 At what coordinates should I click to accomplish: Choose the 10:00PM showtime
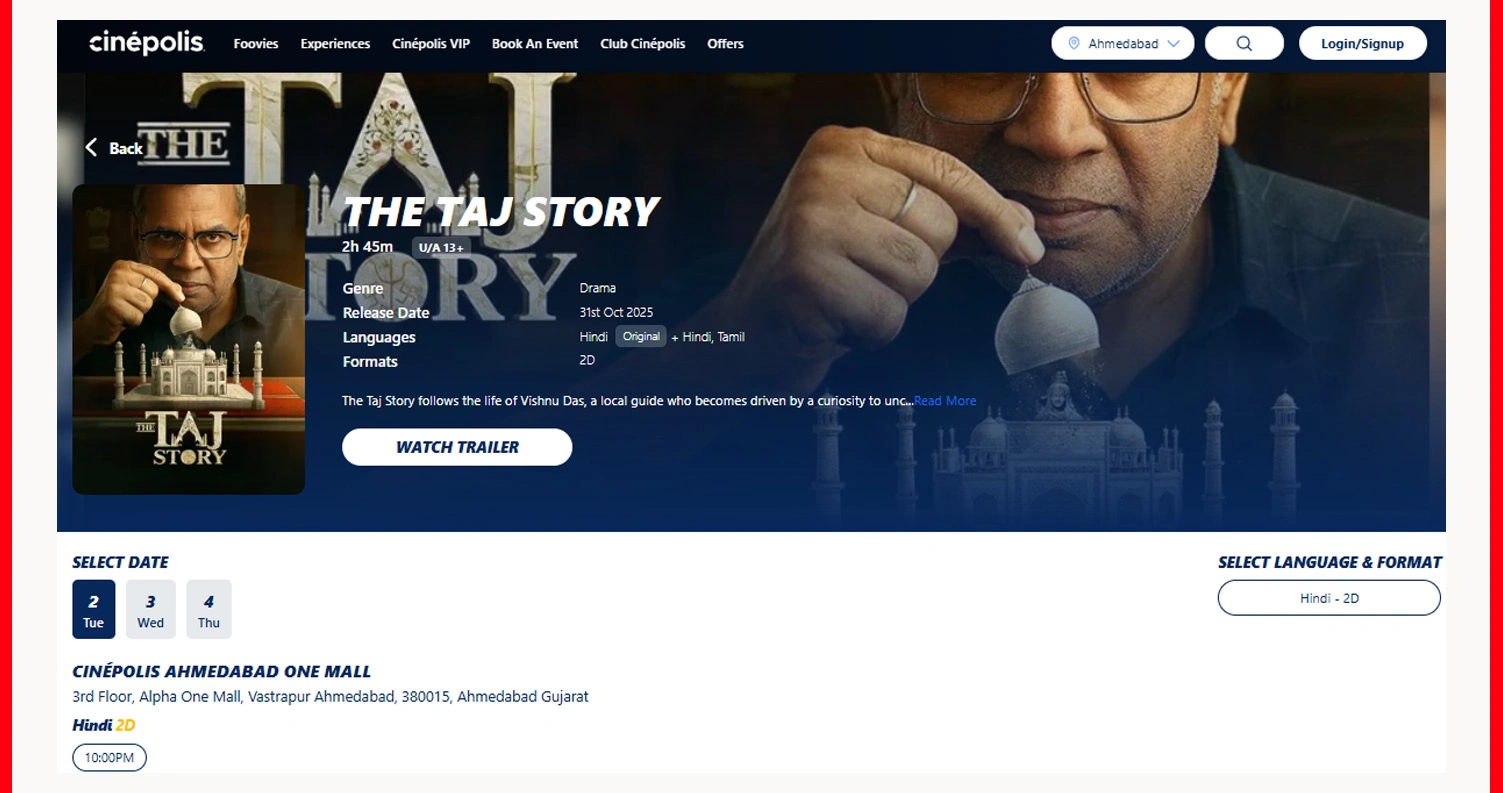pyautogui.click(x=109, y=758)
